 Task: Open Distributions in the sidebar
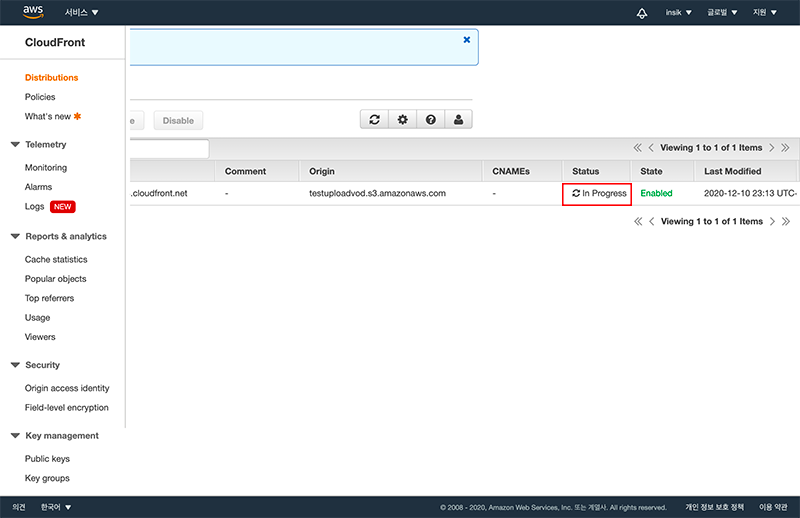click(52, 78)
